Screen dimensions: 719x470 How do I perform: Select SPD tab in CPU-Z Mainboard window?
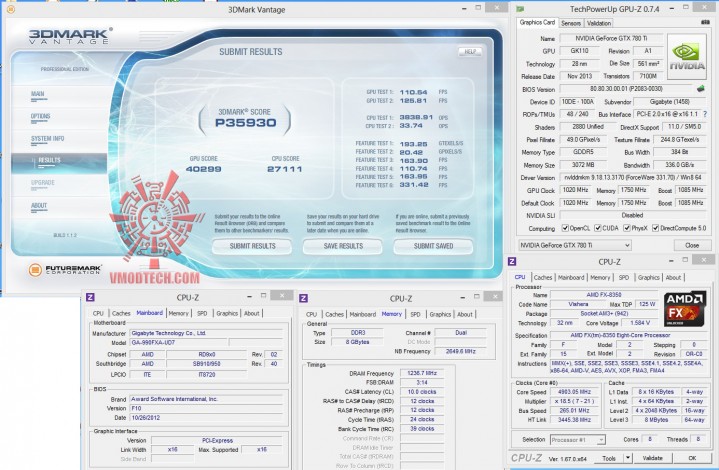pos(202,313)
